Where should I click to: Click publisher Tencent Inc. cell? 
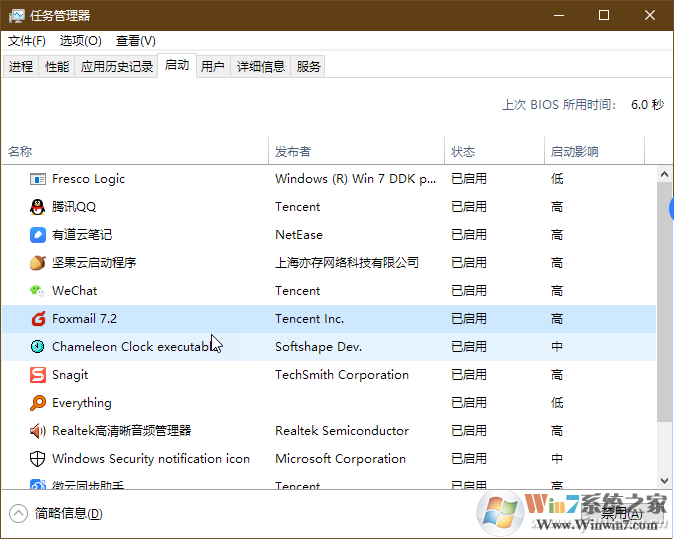[x=309, y=319]
